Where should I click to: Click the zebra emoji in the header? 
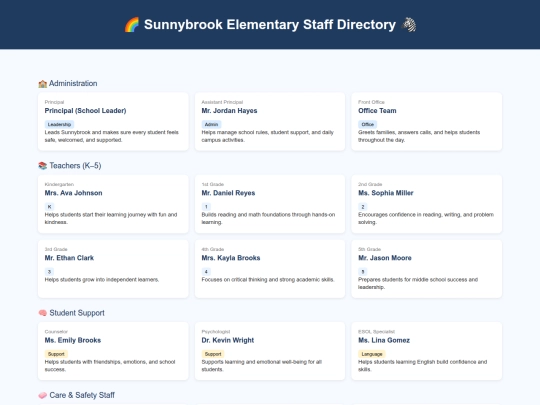(x=409, y=25)
